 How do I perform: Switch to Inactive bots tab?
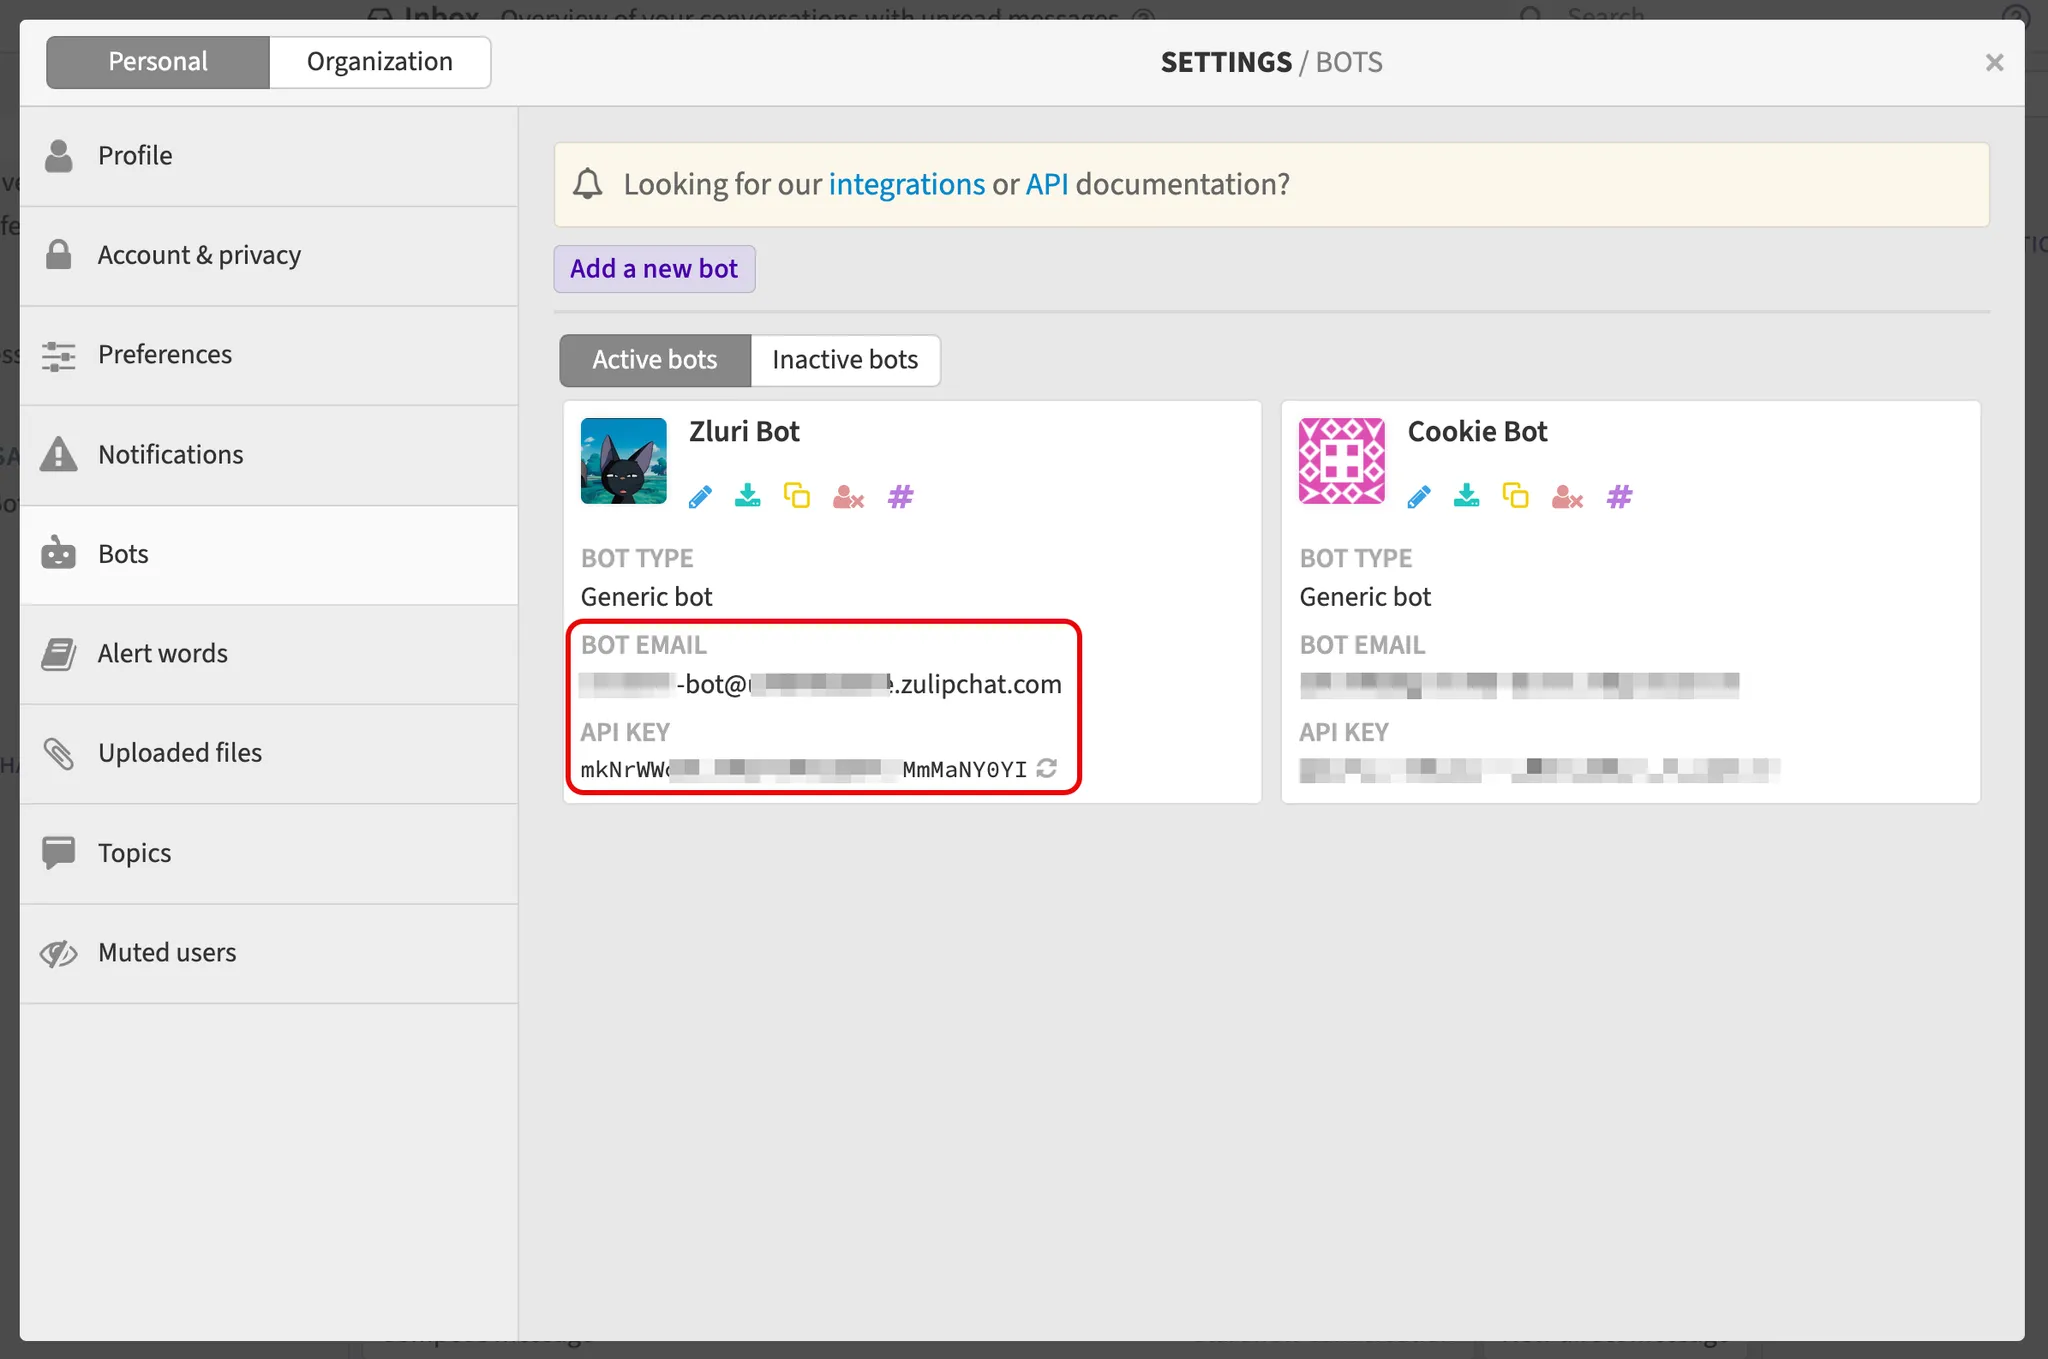[845, 360]
